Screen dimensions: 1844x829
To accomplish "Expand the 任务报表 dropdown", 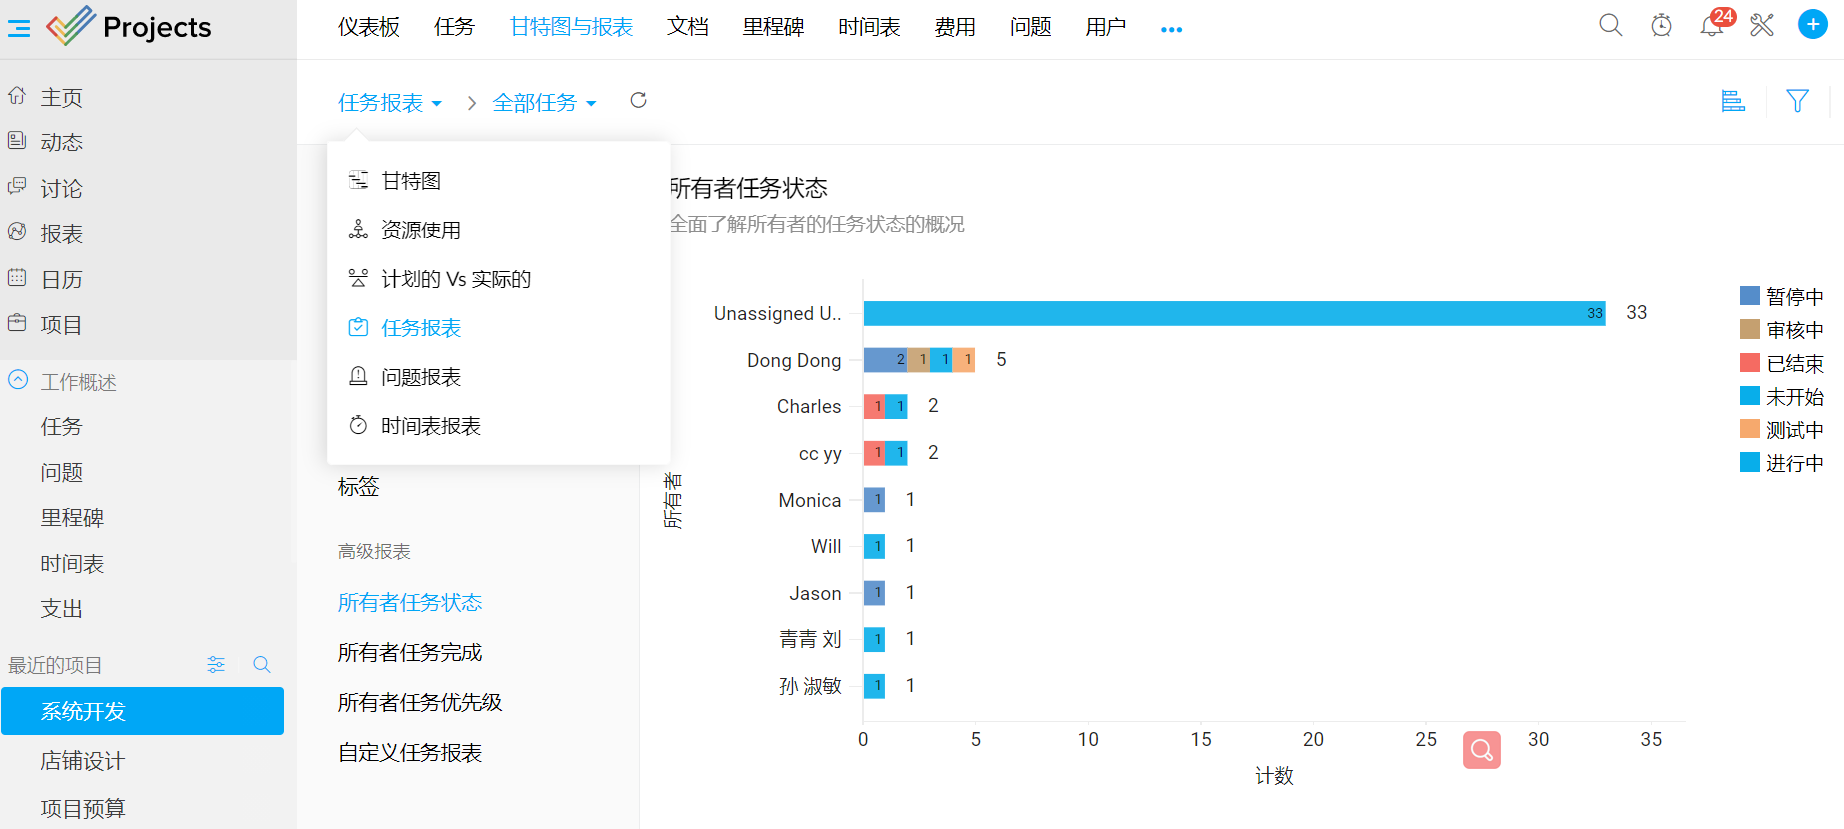I will pyautogui.click(x=389, y=103).
